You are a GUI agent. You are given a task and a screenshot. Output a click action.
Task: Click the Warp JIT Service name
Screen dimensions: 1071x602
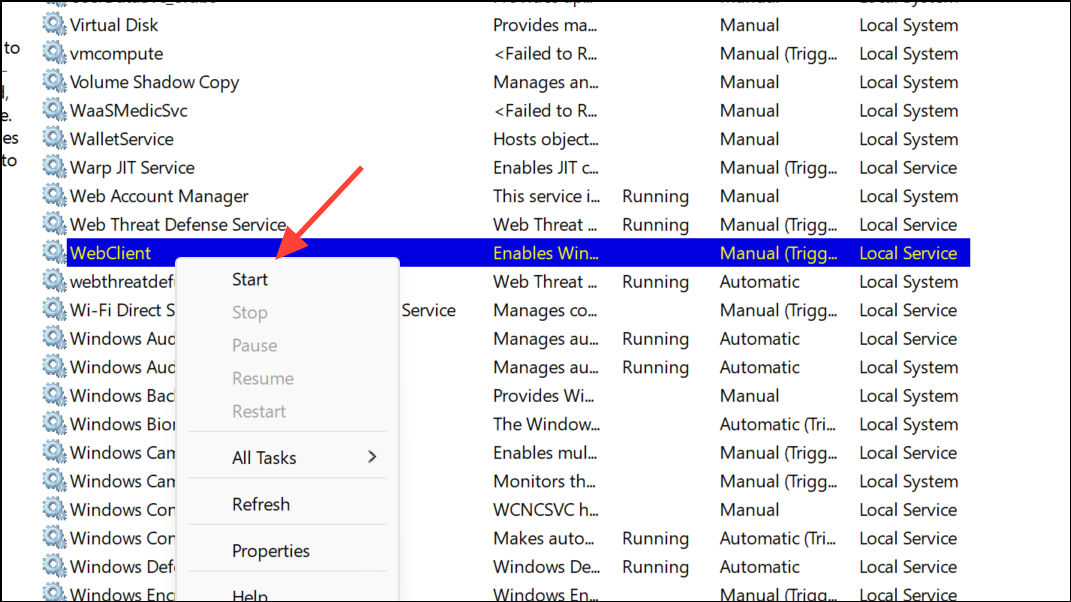(x=132, y=167)
